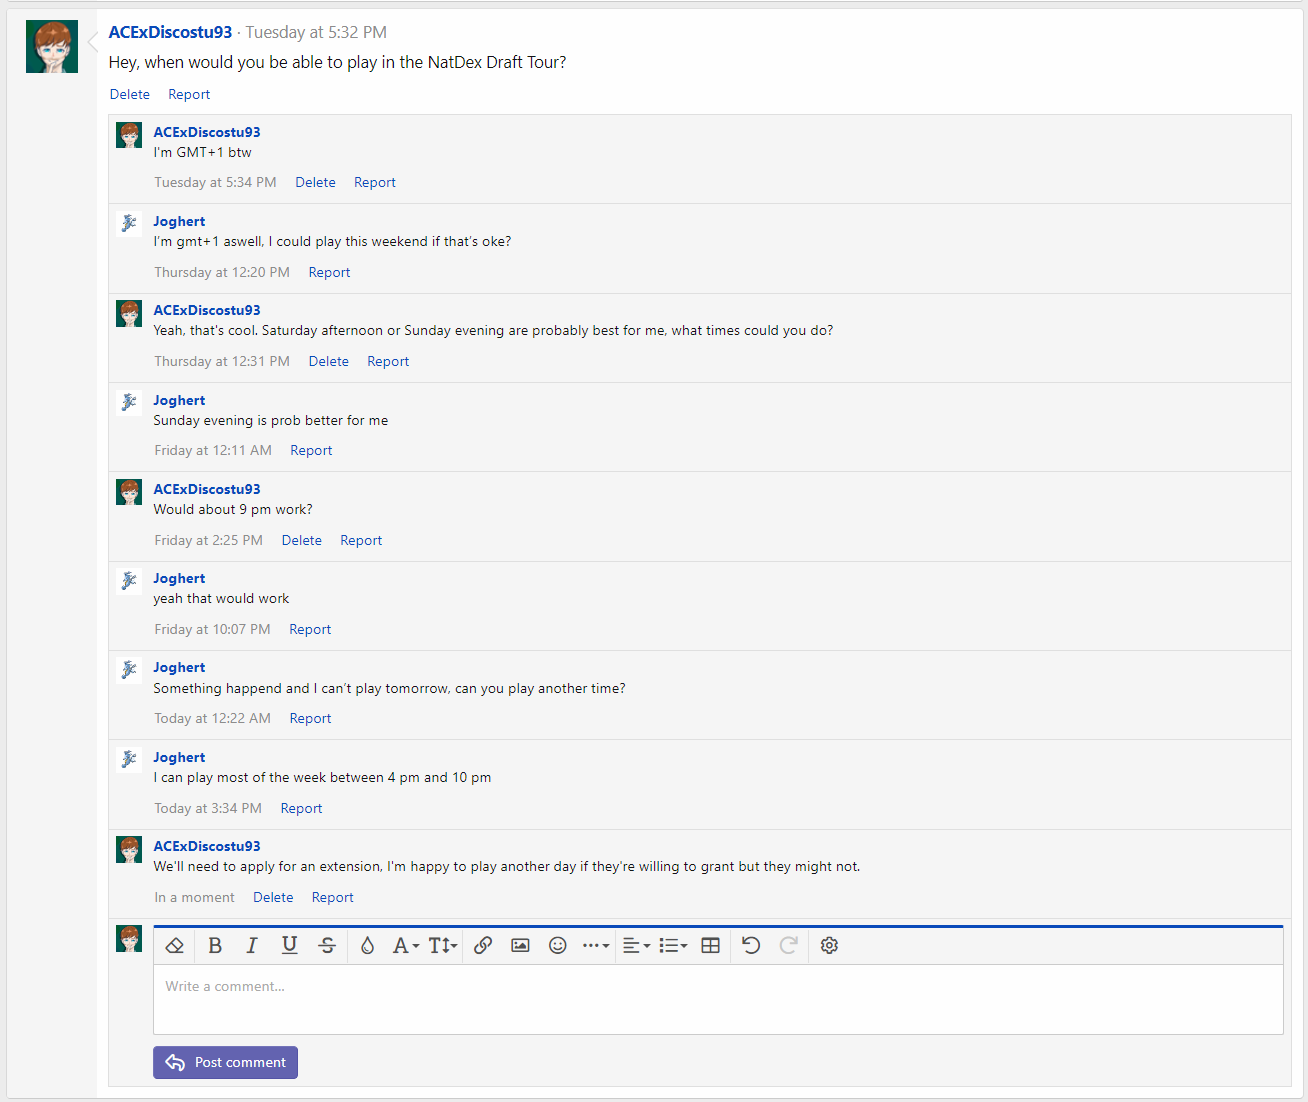Toggle underline formatting in comment editor
1308x1102 pixels.
tap(289, 946)
